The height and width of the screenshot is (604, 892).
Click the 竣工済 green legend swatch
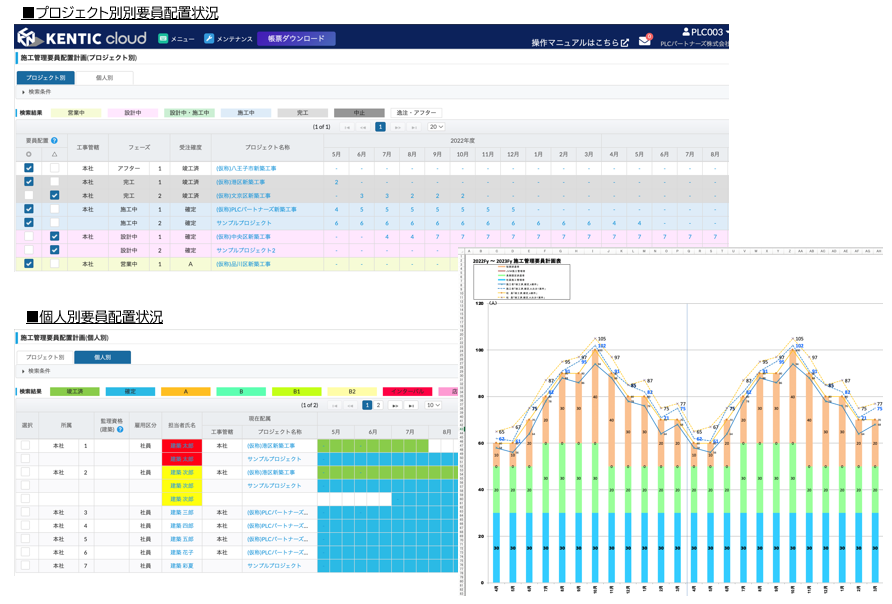75,391
